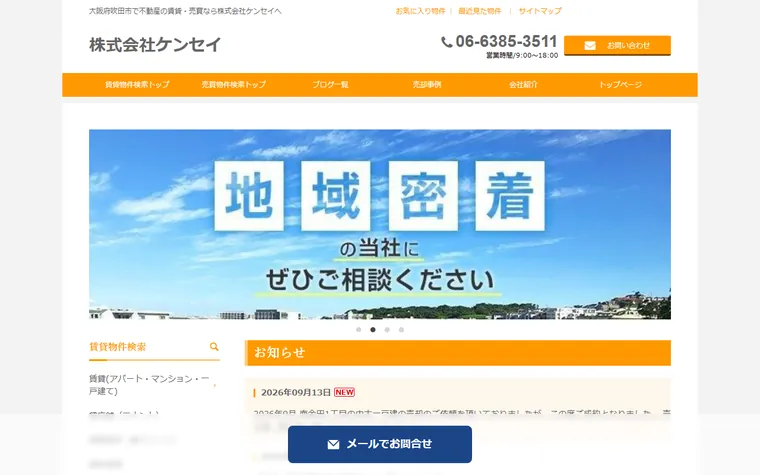Click the orange お問い合わせ button
Image resolution: width=760 pixels, height=475 pixels.
(617, 46)
